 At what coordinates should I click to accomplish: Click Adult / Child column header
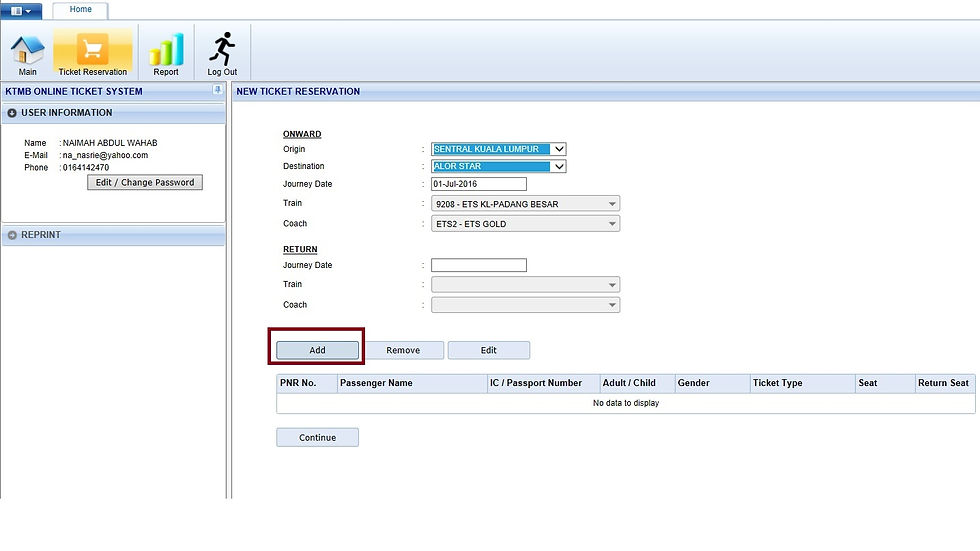click(638, 384)
